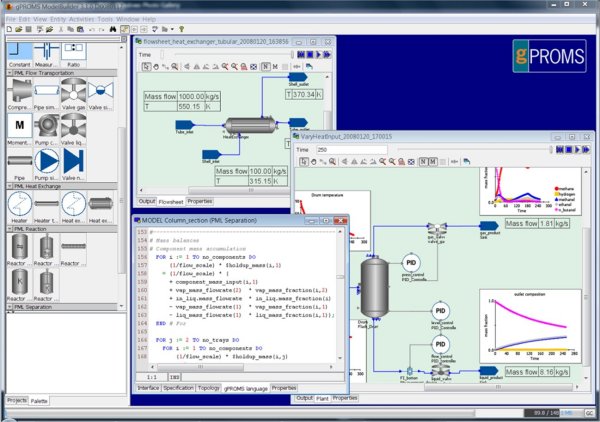The image size is (600, 422).
Task: Click stop button in VaryHeatInput time controls
Action: click(x=569, y=150)
